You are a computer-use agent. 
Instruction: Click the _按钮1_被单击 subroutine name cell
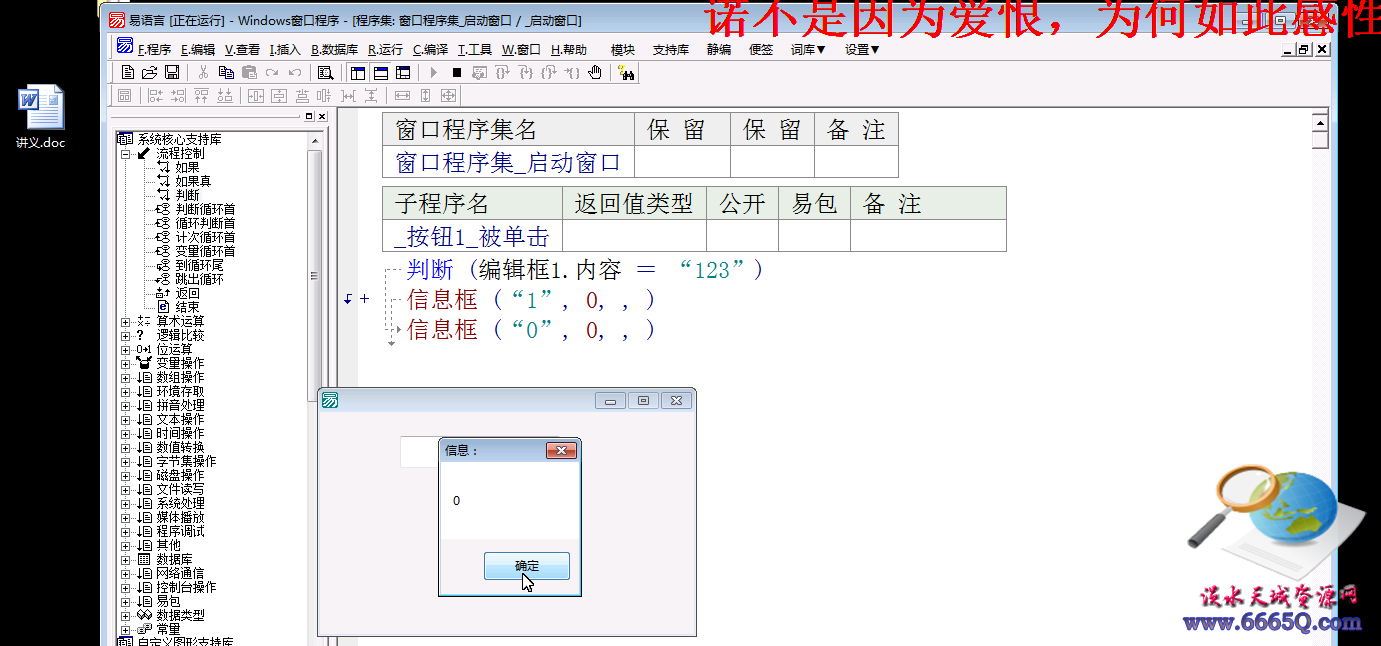(472, 236)
